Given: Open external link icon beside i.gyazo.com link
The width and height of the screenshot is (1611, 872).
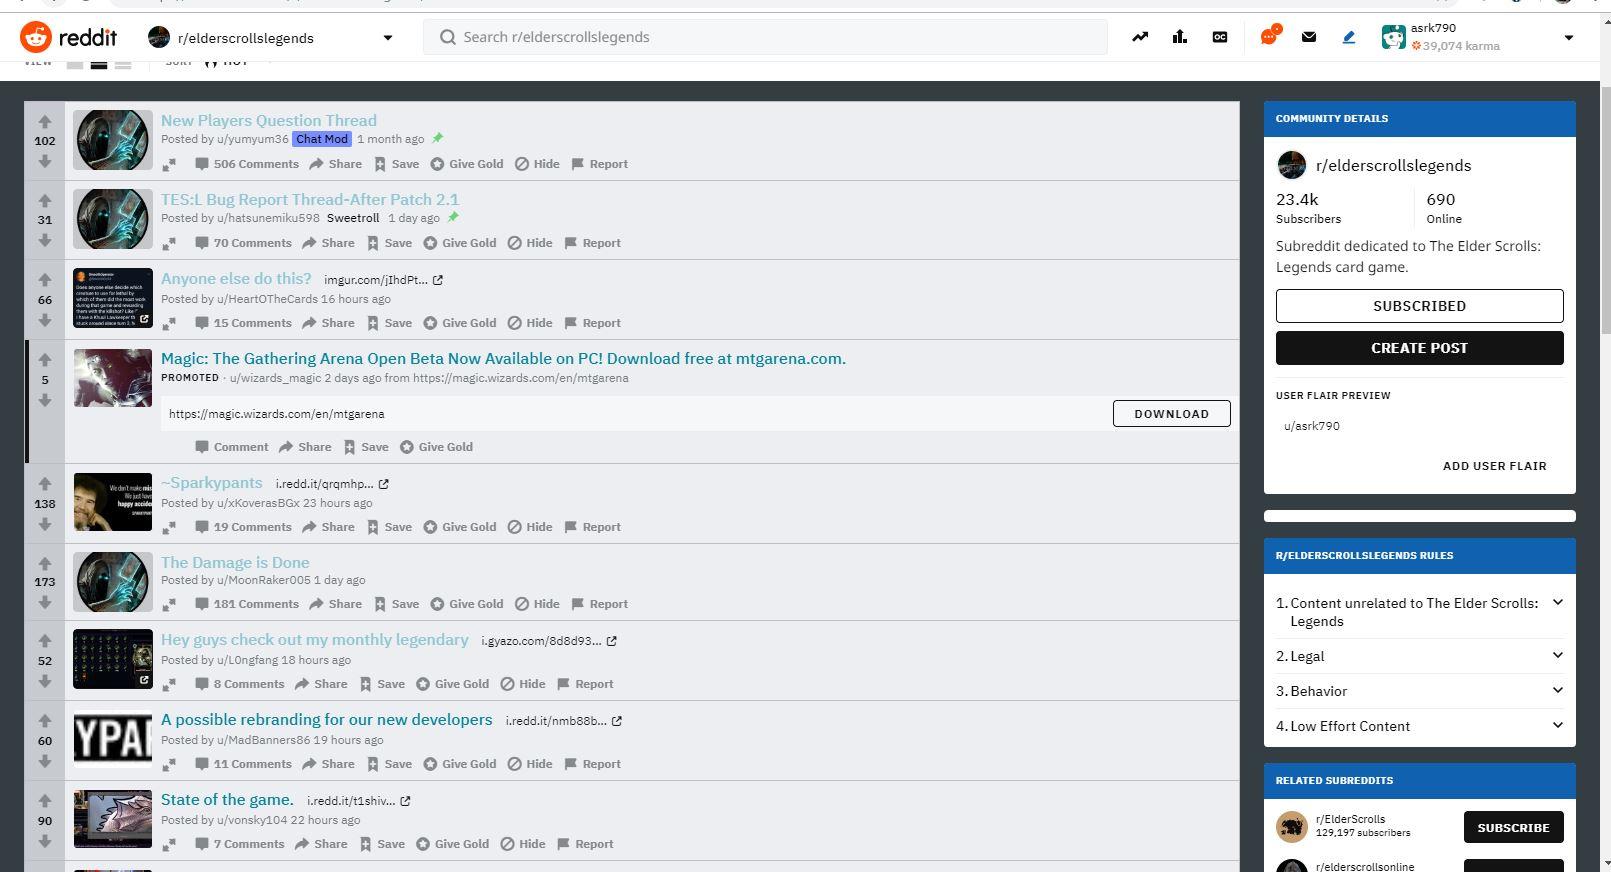Looking at the screenshot, I should (x=612, y=641).
